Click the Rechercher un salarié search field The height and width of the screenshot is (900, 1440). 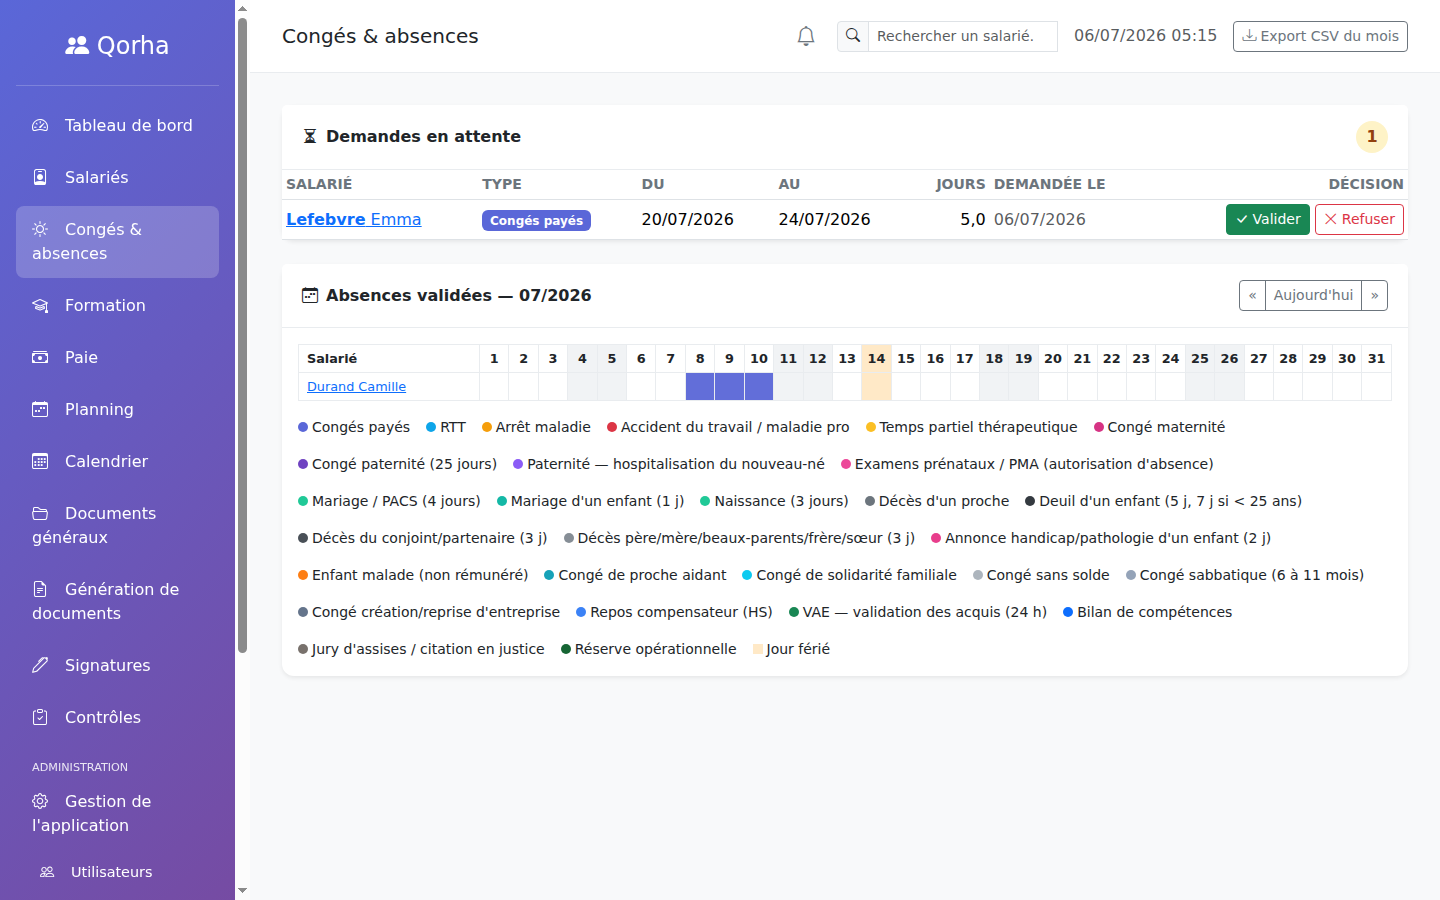(x=962, y=36)
